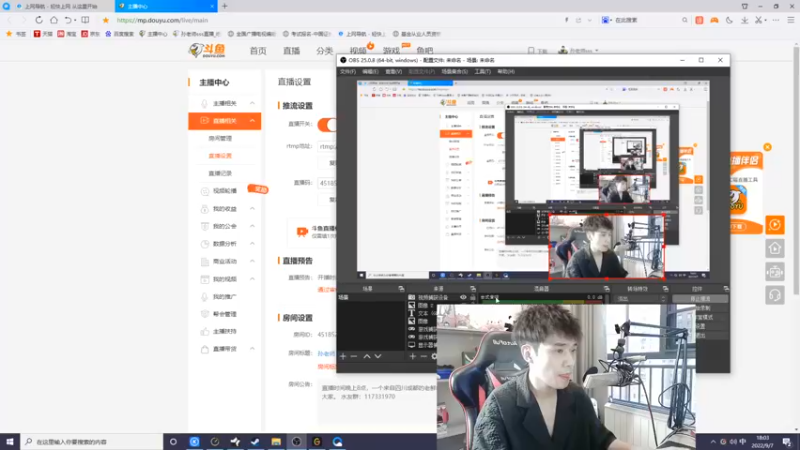Click the orange play icon on the right floating bar

pos(774,224)
